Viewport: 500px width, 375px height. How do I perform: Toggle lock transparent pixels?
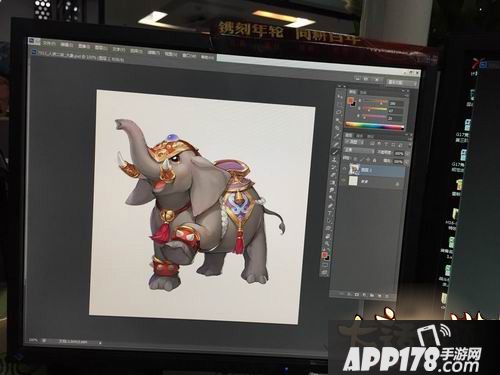[x=355, y=159]
